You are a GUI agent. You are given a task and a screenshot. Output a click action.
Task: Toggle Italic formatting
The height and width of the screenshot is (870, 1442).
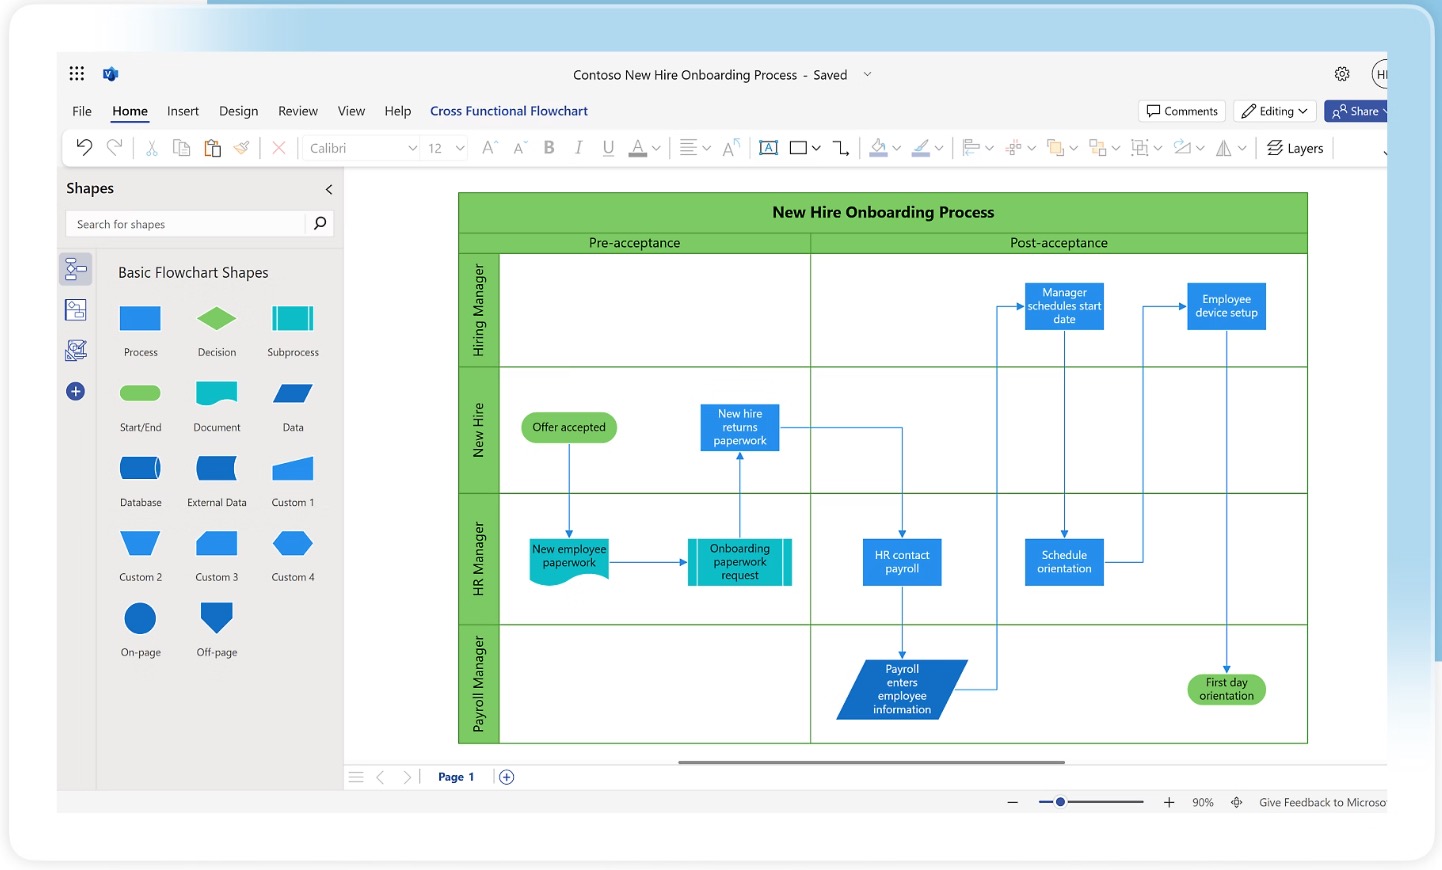(578, 148)
